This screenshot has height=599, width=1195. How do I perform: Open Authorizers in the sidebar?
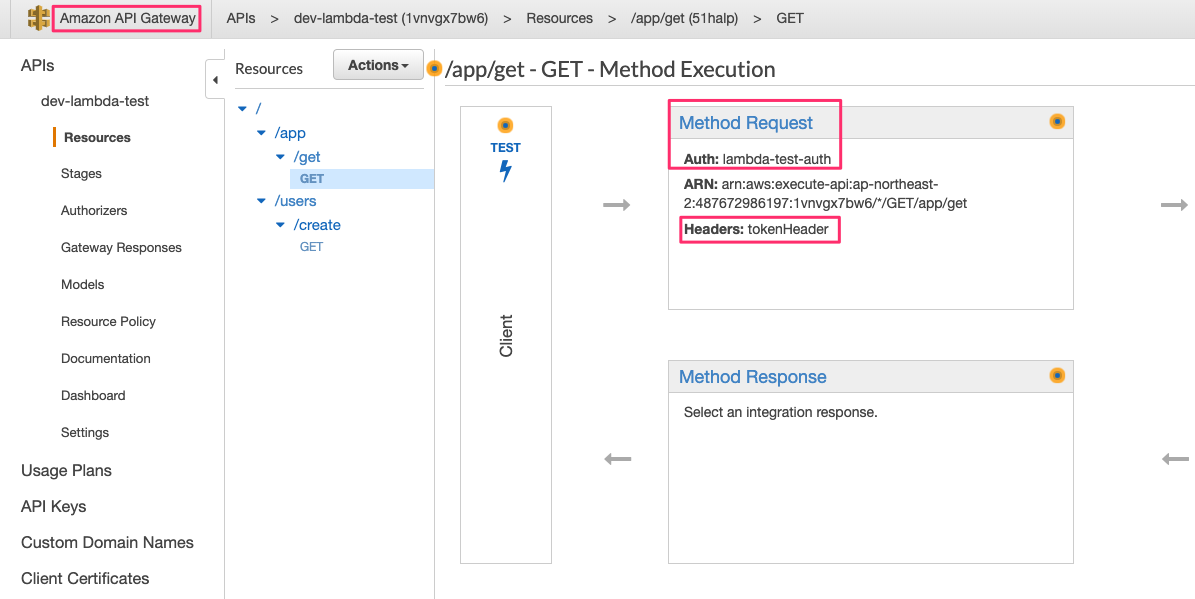pyautogui.click(x=94, y=210)
